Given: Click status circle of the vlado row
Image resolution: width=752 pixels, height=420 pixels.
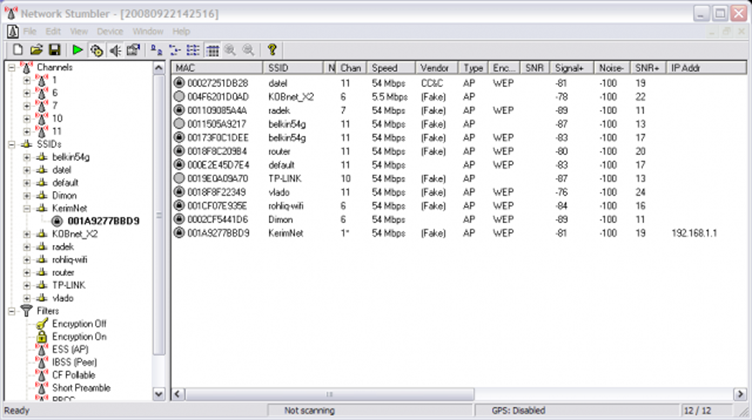Looking at the screenshot, I should point(179,192).
